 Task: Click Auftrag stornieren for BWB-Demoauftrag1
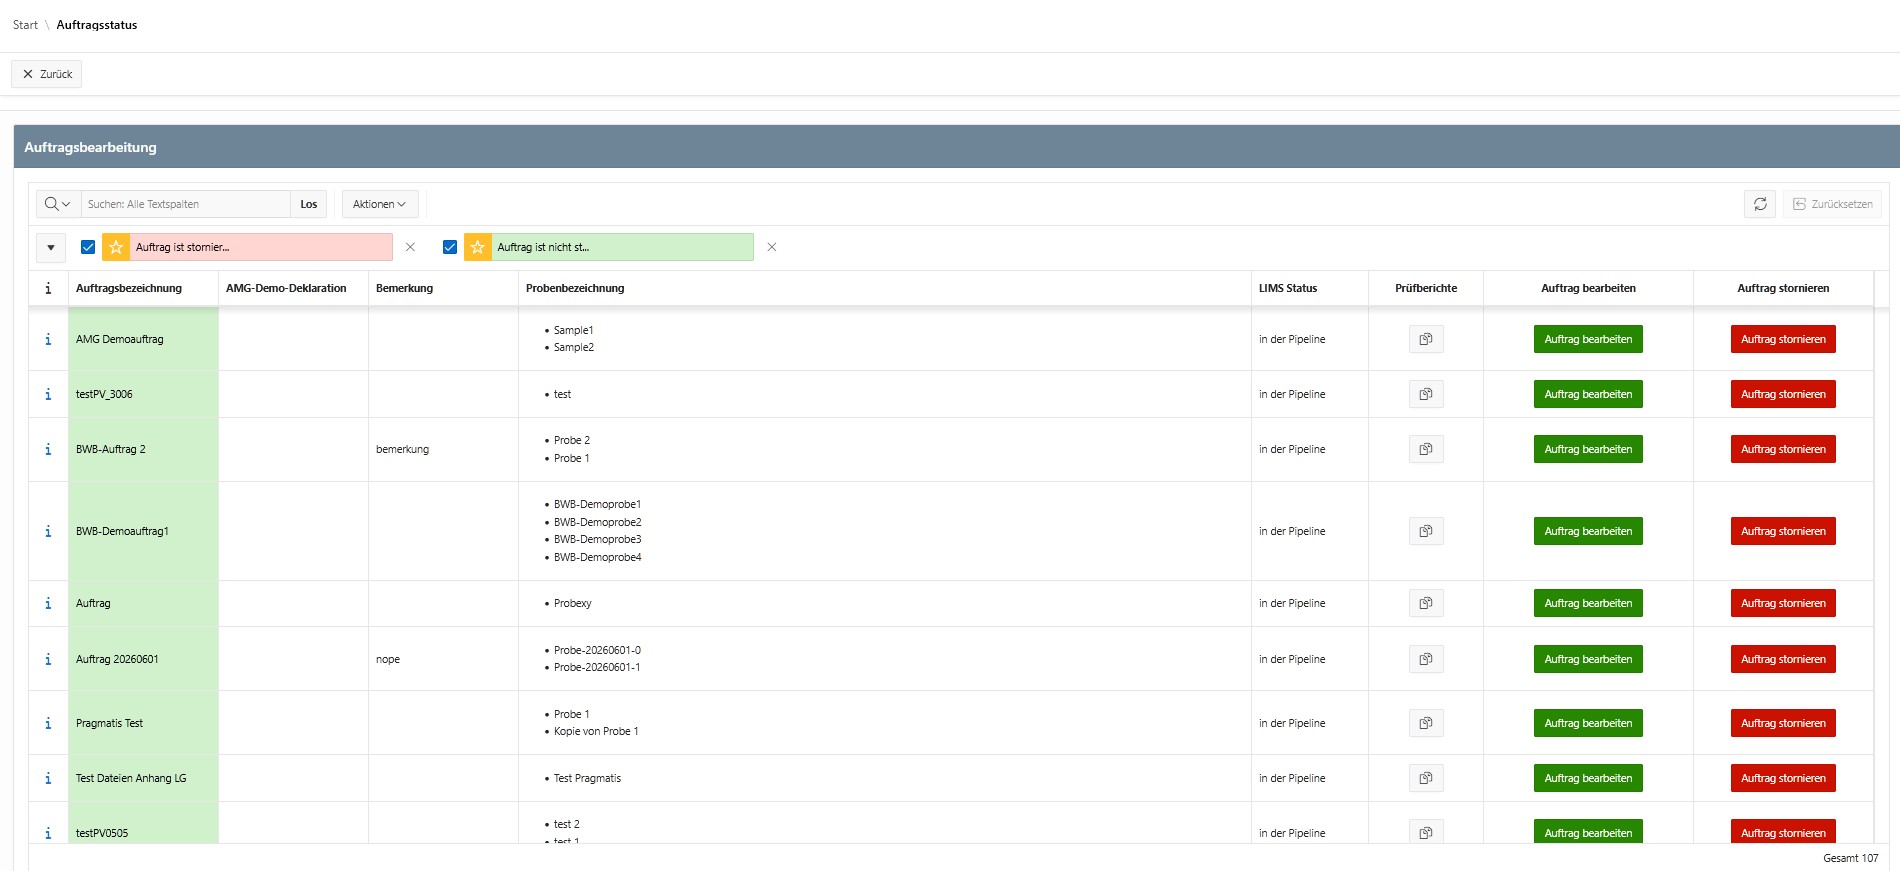pyautogui.click(x=1783, y=531)
